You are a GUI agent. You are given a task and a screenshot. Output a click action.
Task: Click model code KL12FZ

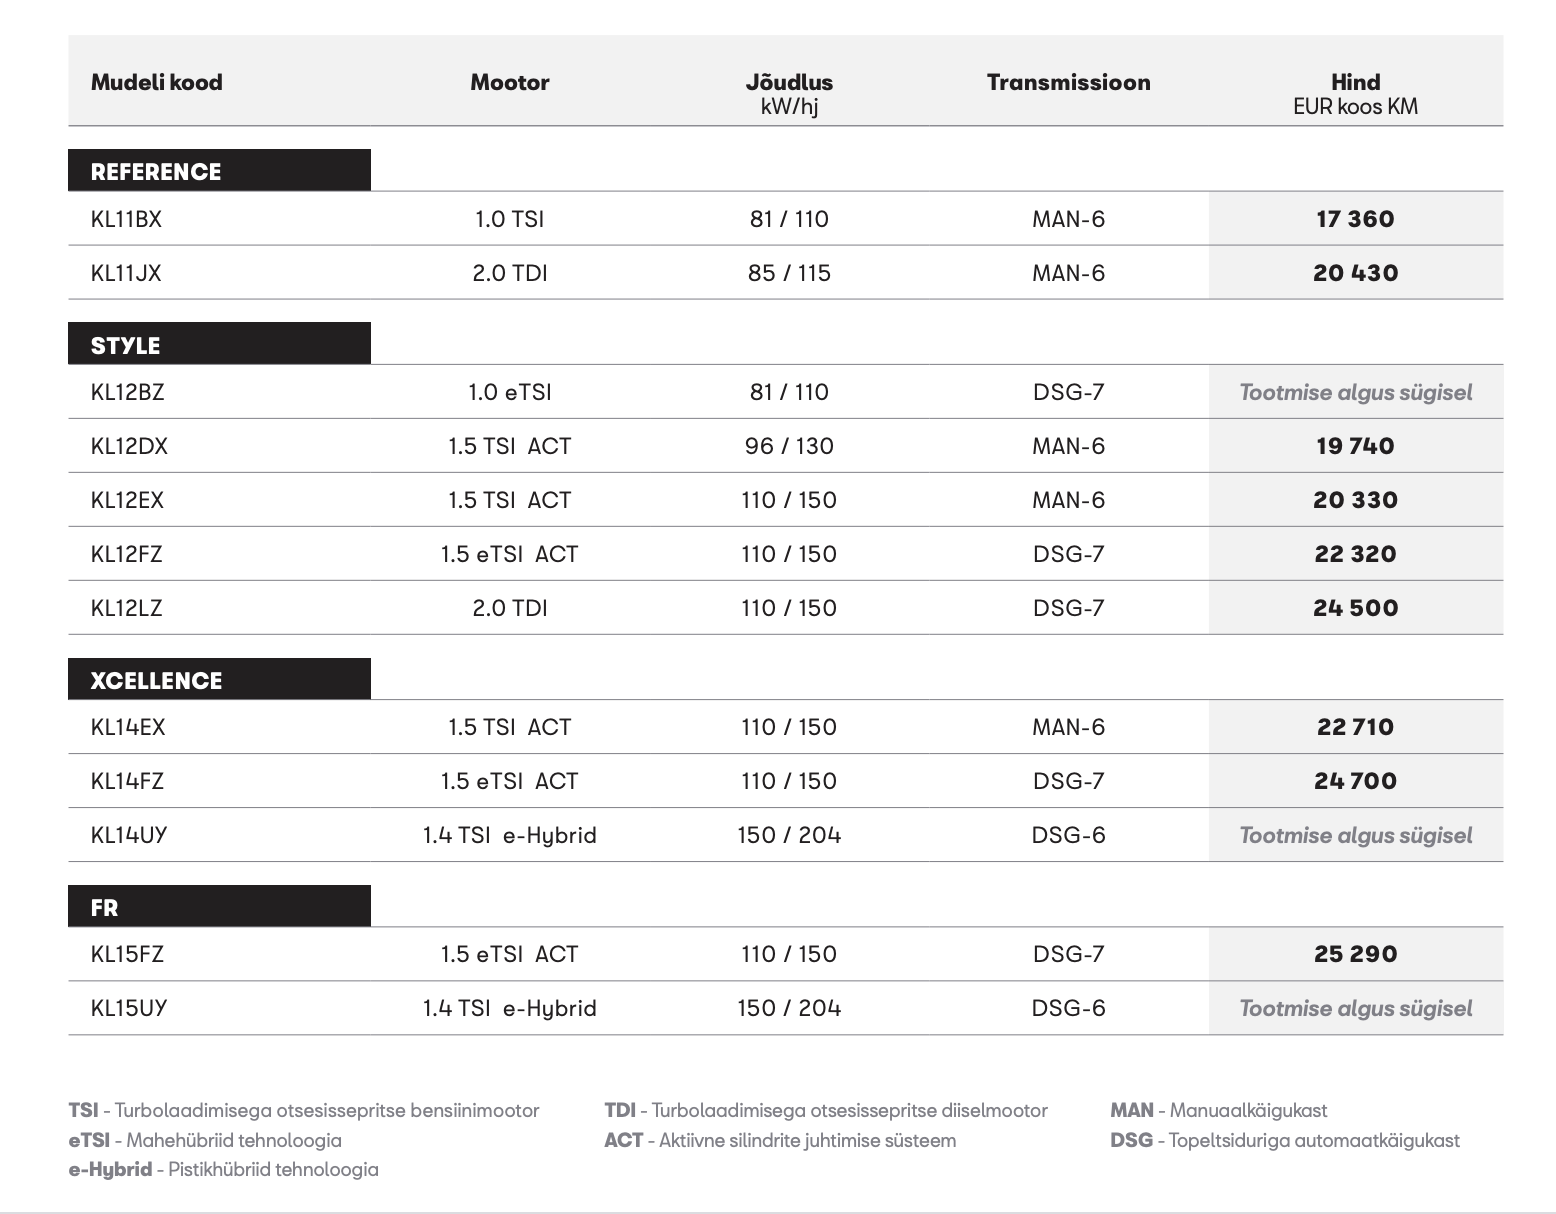click(126, 554)
